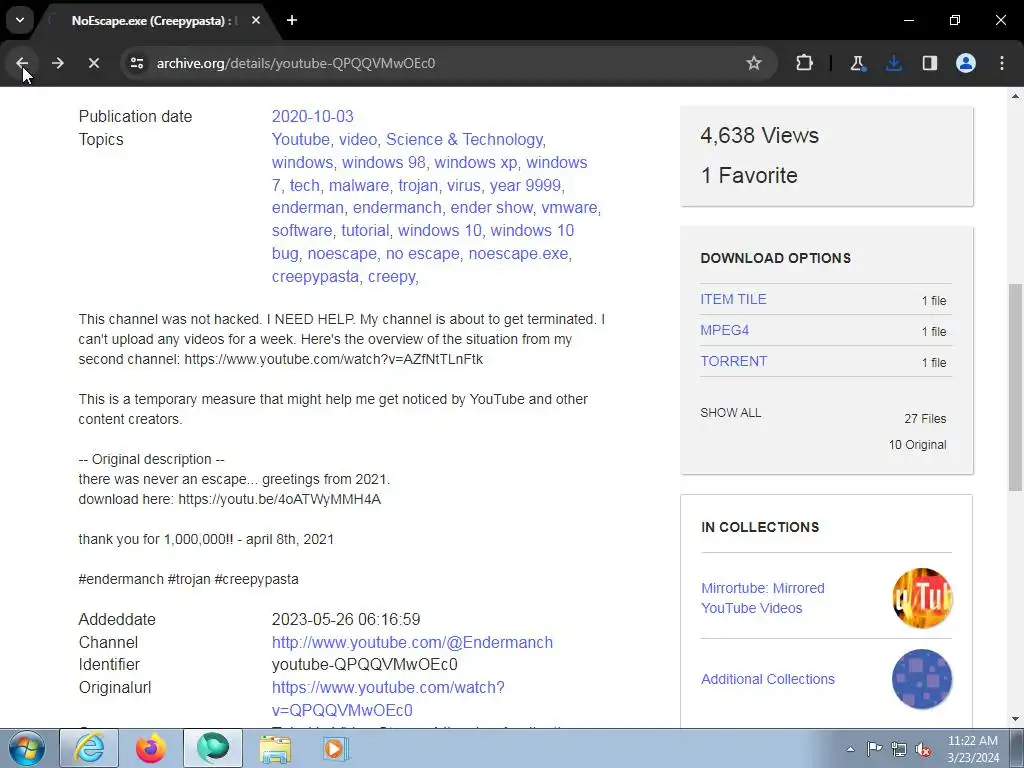Click SHOW ALL download files
Viewport: 1024px width, 768px height.
click(x=730, y=413)
